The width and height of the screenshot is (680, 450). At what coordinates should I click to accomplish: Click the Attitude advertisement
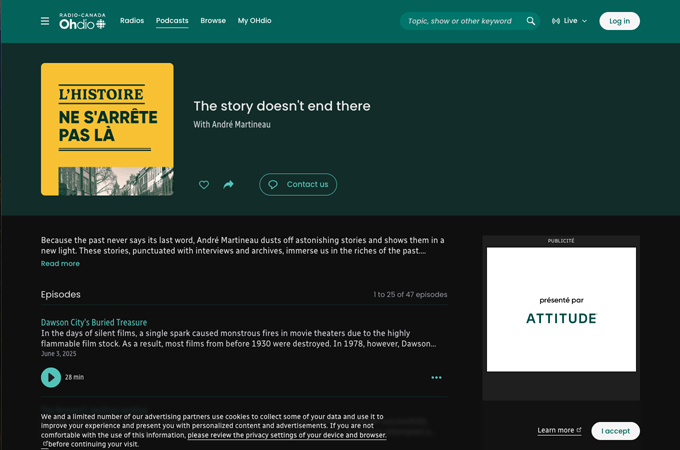[x=561, y=309]
